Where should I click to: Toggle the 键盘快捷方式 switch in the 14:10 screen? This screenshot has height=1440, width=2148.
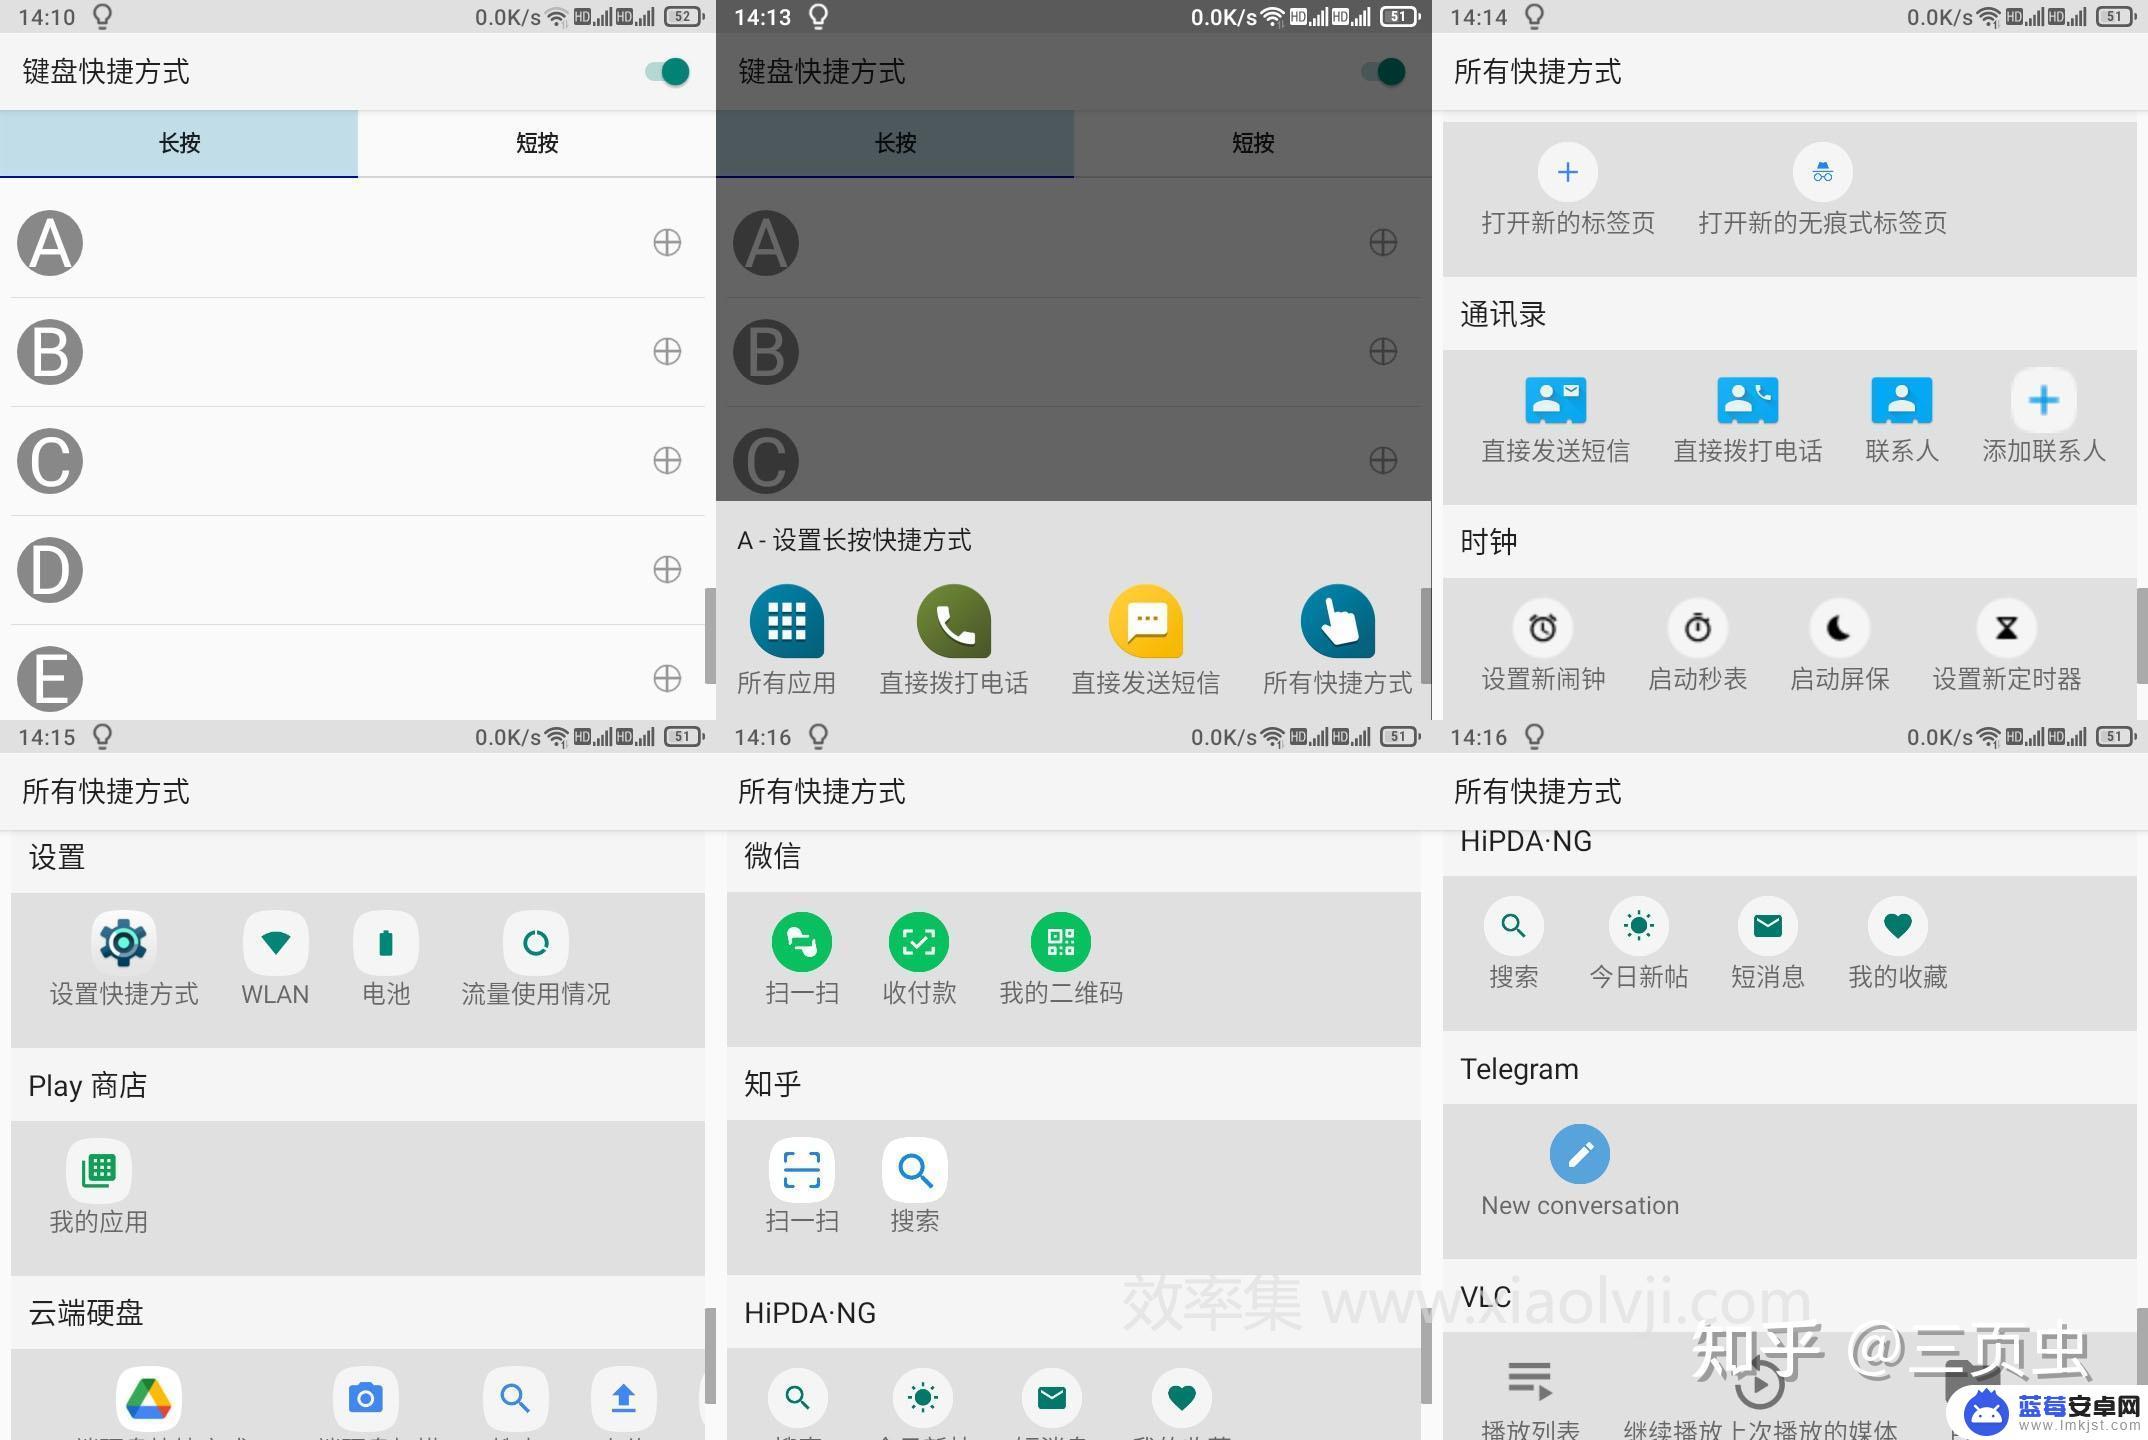pos(667,72)
